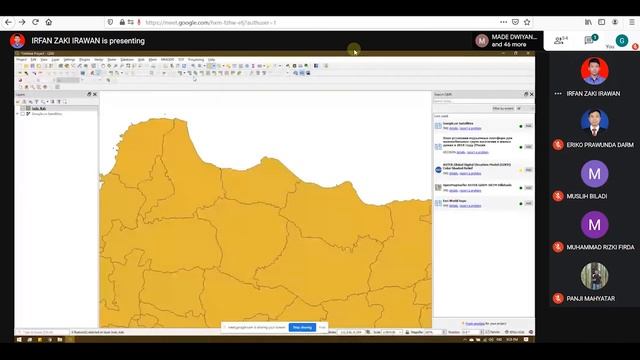
Task: Report a problem for Esri World Topo
Action: coord(470,206)
